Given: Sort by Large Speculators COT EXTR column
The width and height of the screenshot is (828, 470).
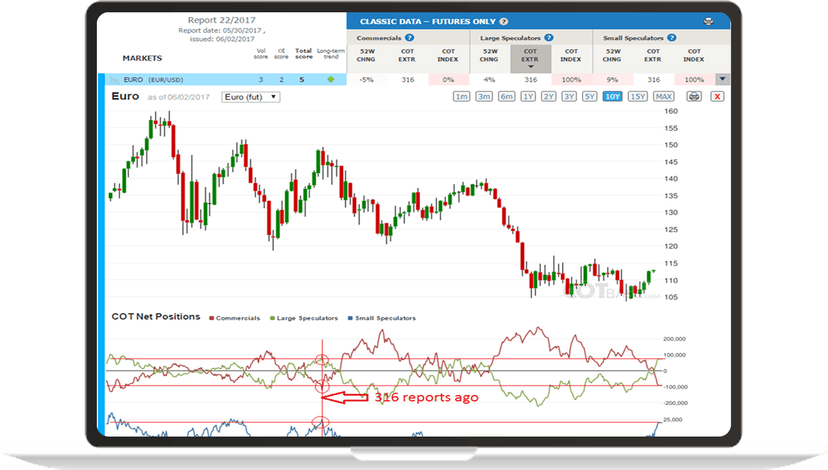Looking at the screenshot, I should [x=530, y=59].
